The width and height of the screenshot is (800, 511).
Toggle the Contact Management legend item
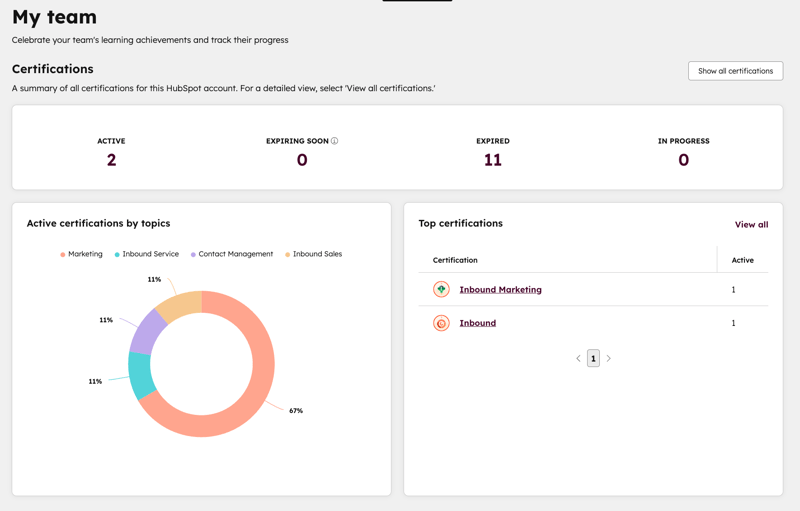(232, 254)
